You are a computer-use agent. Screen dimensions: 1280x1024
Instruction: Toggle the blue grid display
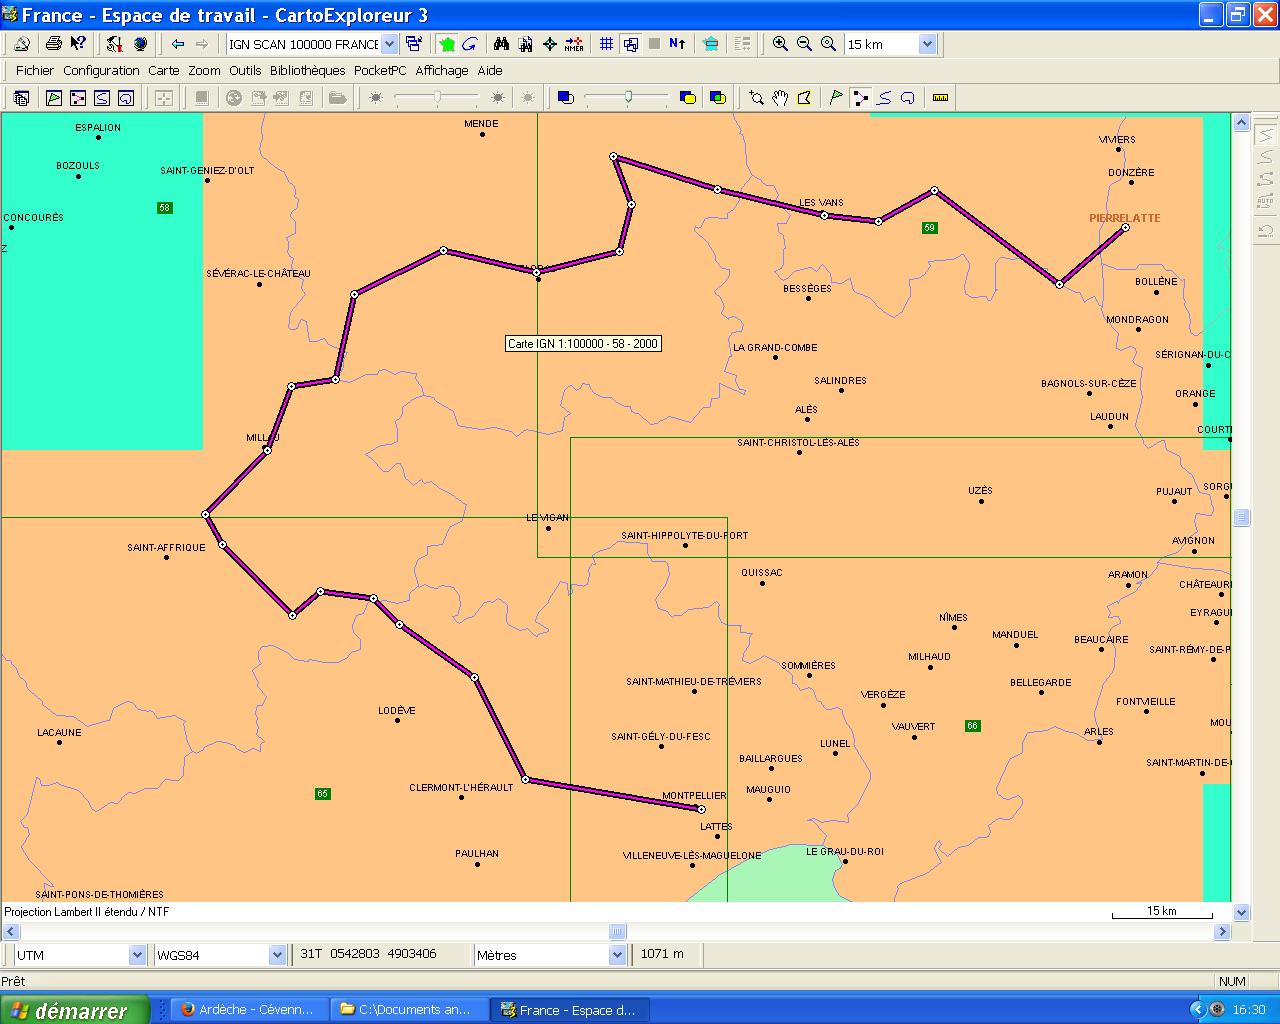tap(606, 44)
